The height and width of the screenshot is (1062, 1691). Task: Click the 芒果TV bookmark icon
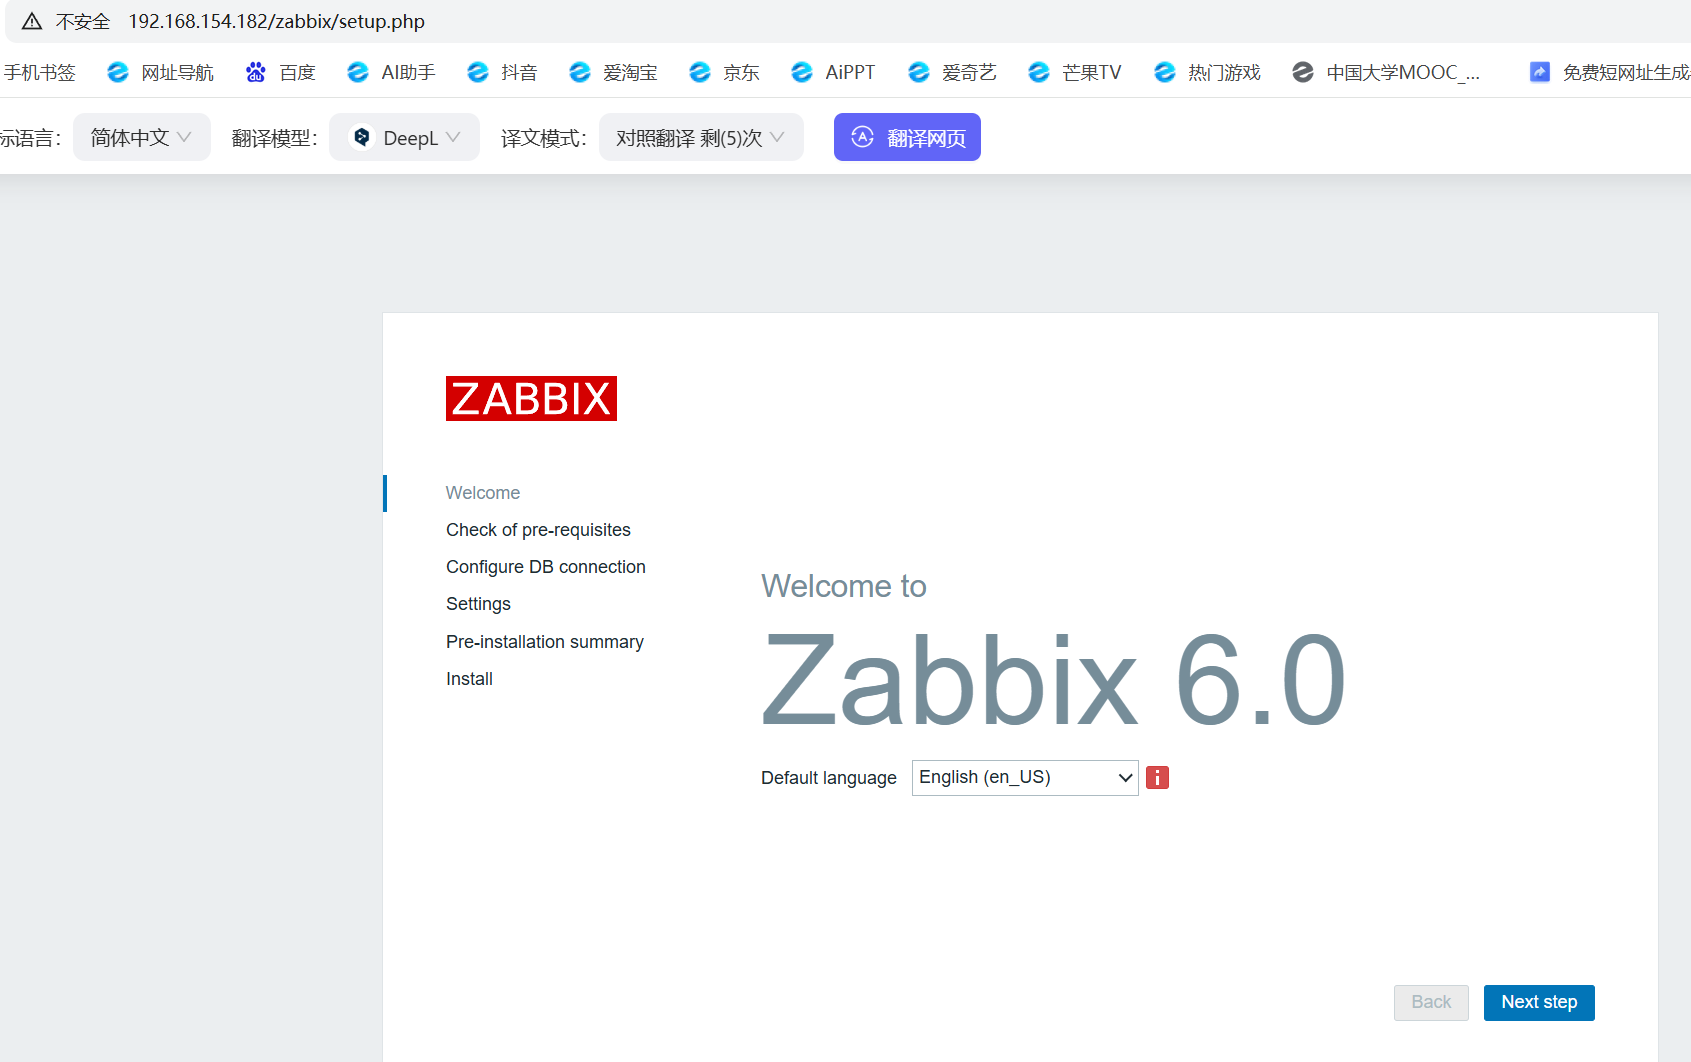pos(1039,72)
